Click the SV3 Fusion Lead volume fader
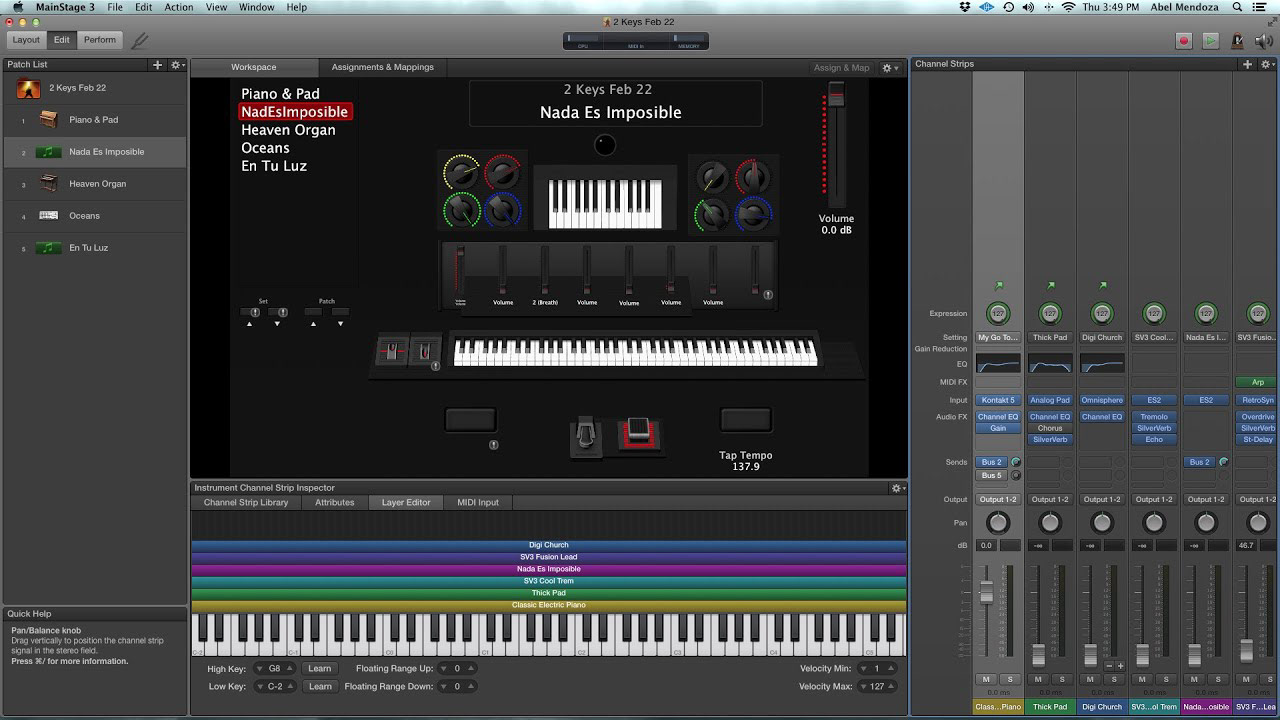The height and width of the screenshot is (720, 1280). (x=1246, y=650)
